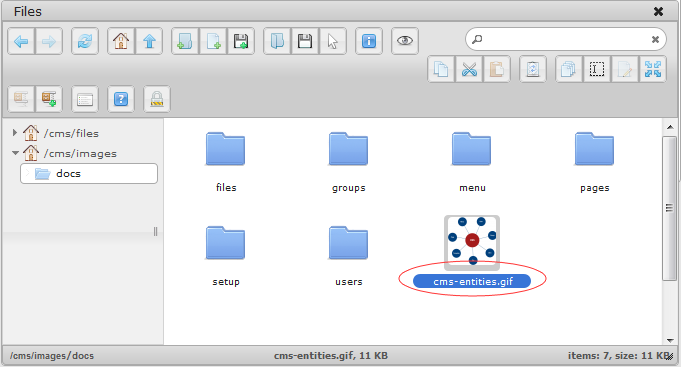The height and width of the screenshot is (367, 681).
Task: Extract an archive with the faded archive icon
Action: click(21, 99)
